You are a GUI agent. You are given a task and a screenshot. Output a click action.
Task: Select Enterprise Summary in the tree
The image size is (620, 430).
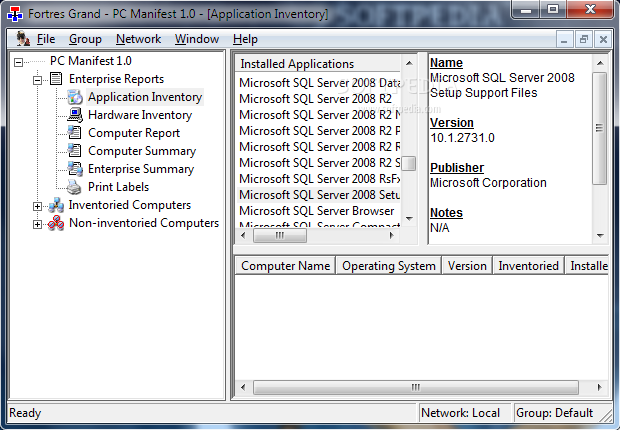141,169
